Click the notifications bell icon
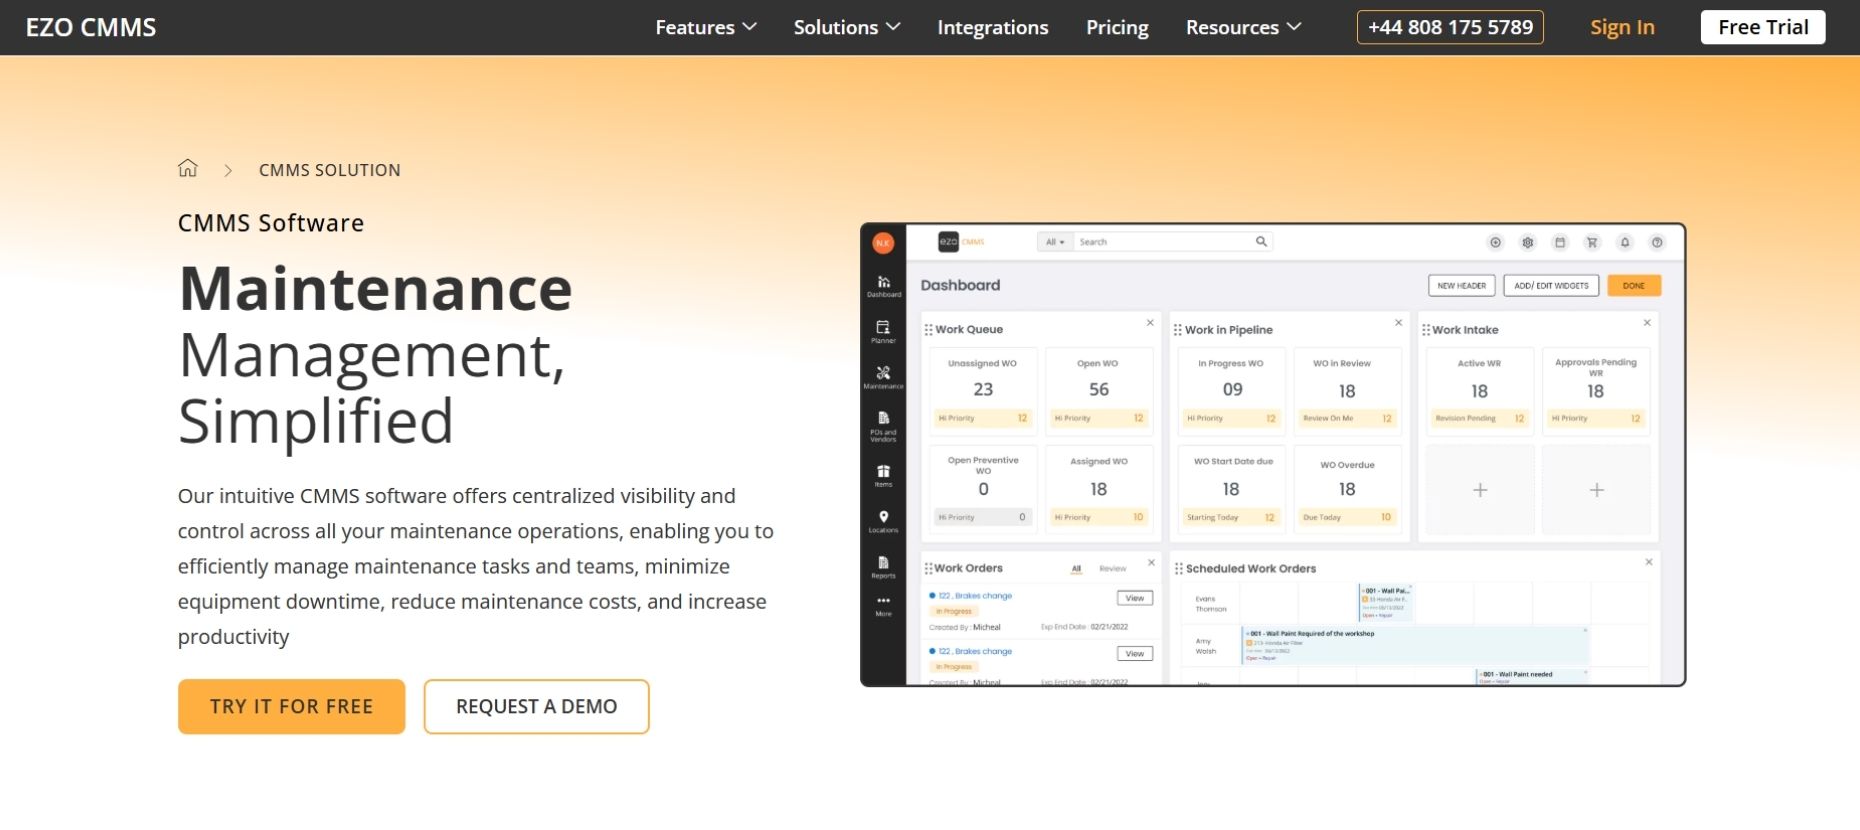The image size is (1860, 830). (1625, 242)
